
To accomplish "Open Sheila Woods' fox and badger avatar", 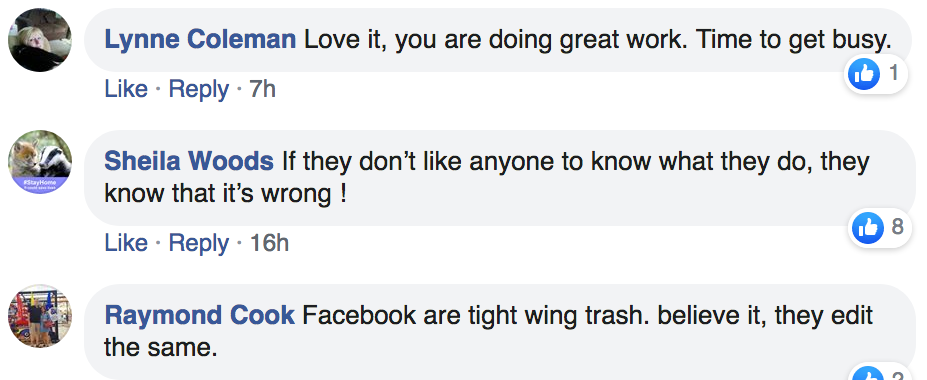I will pyautogui.click(x=40, y=162).
